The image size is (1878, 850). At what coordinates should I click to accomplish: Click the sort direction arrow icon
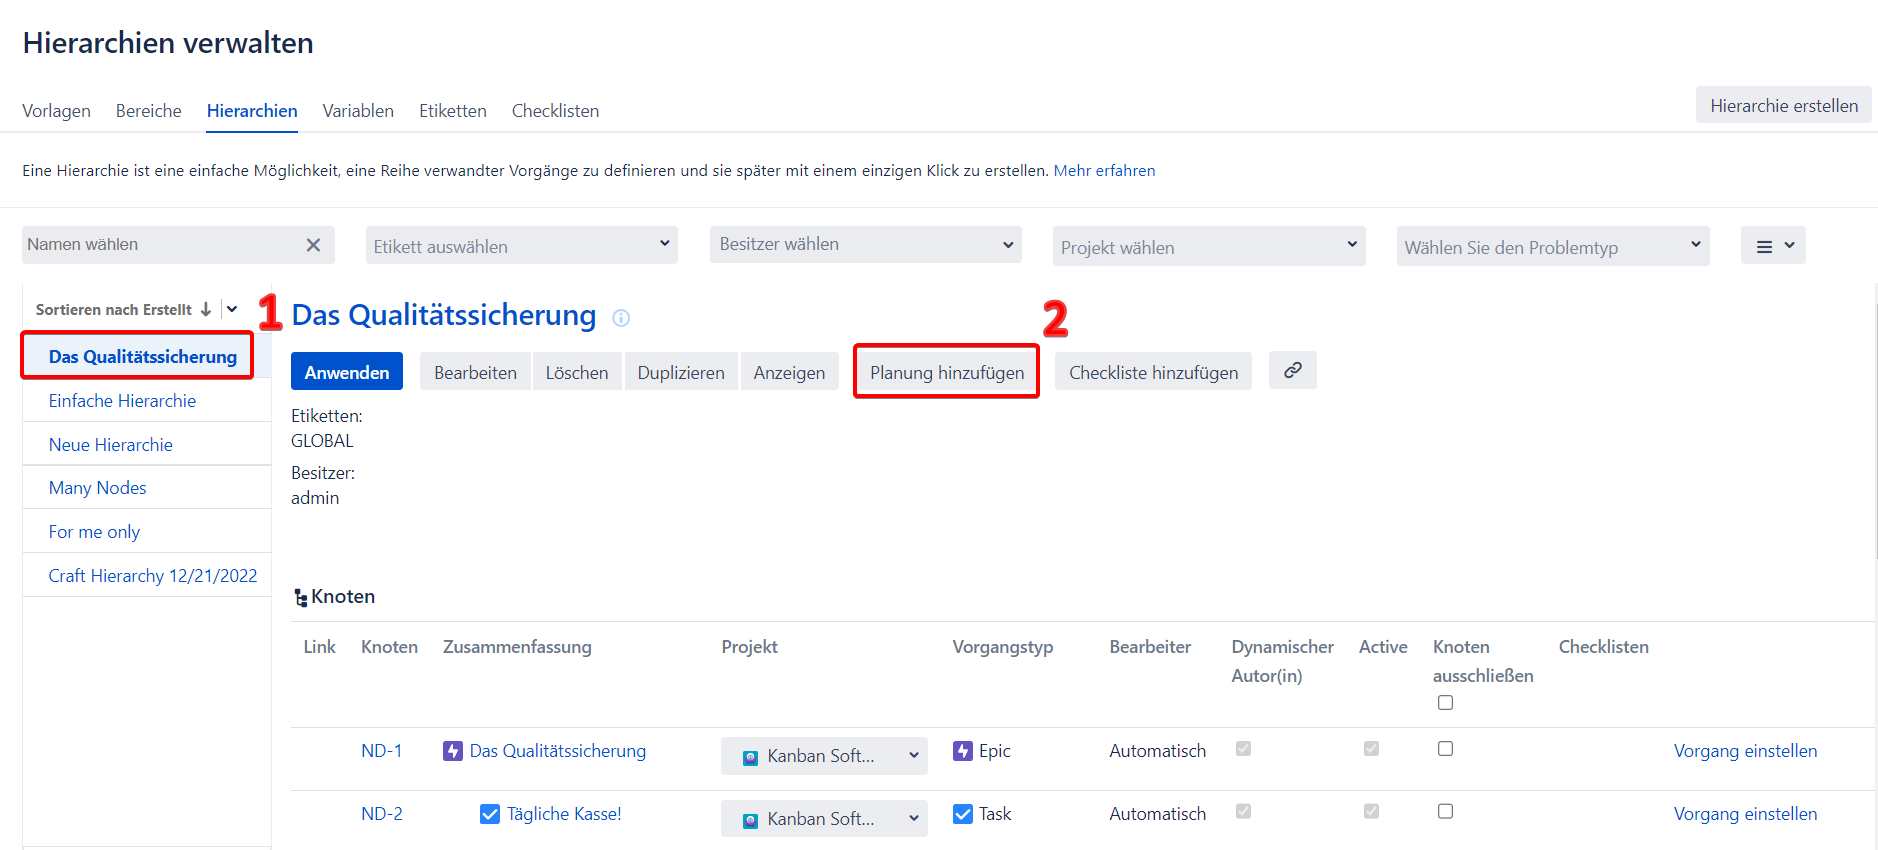206,310
